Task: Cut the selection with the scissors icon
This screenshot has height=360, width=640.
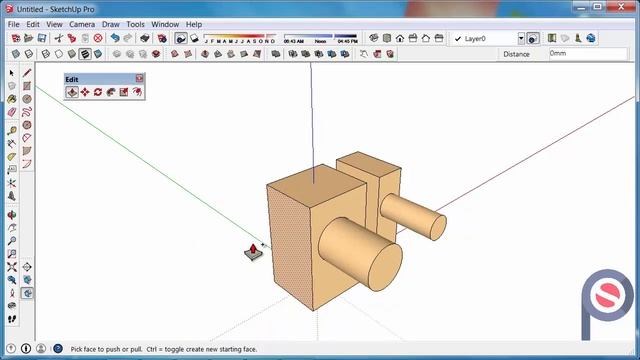Action: pyautogui.click(x=59, y=38)
